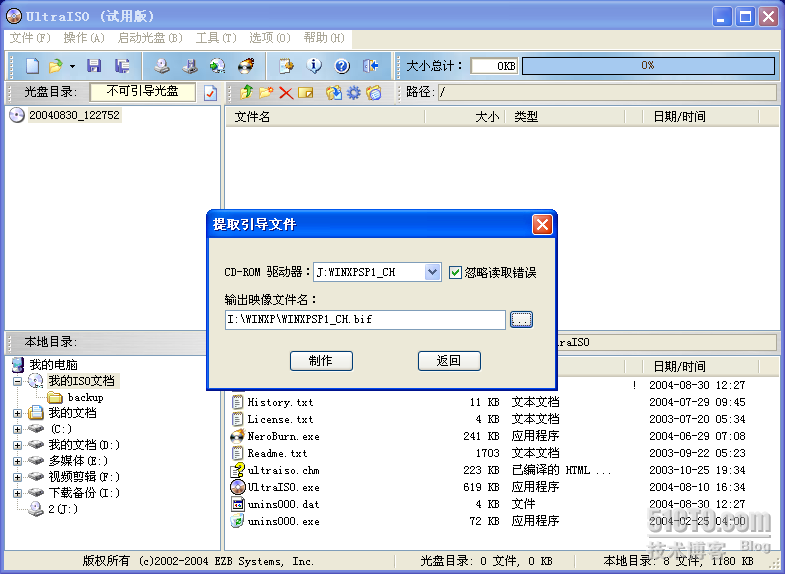Open the 工具(T) menu
This screenshot has height=574, width=785.
point(216,38)
